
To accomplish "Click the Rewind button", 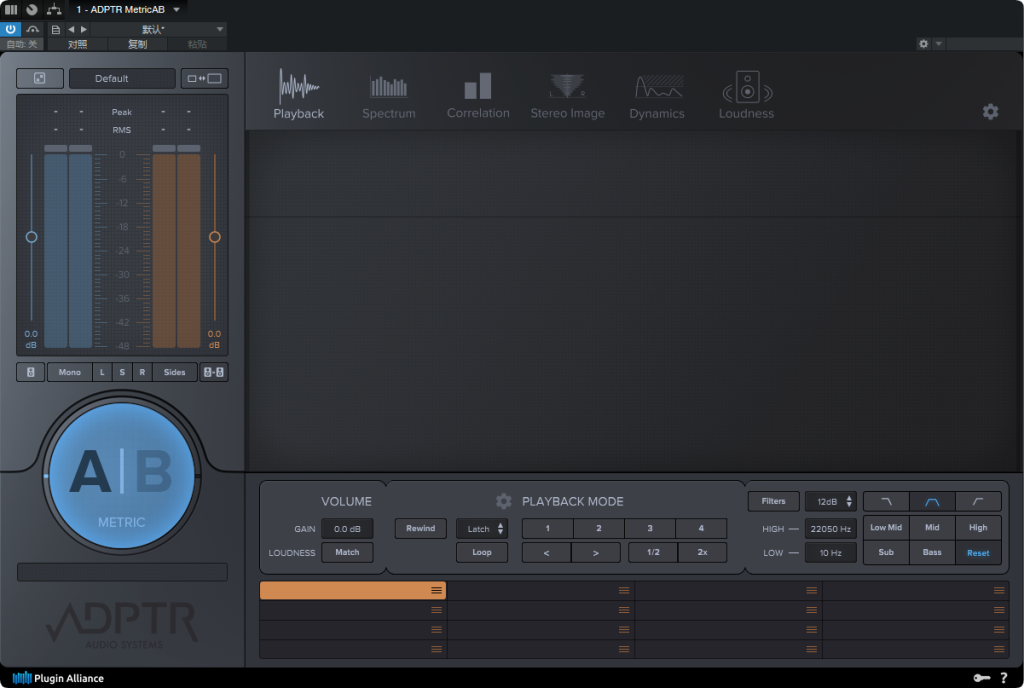I will 421,529.
